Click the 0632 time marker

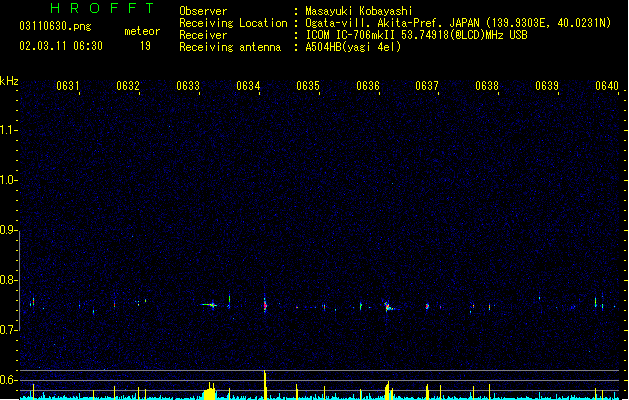[x=128, y=86]
